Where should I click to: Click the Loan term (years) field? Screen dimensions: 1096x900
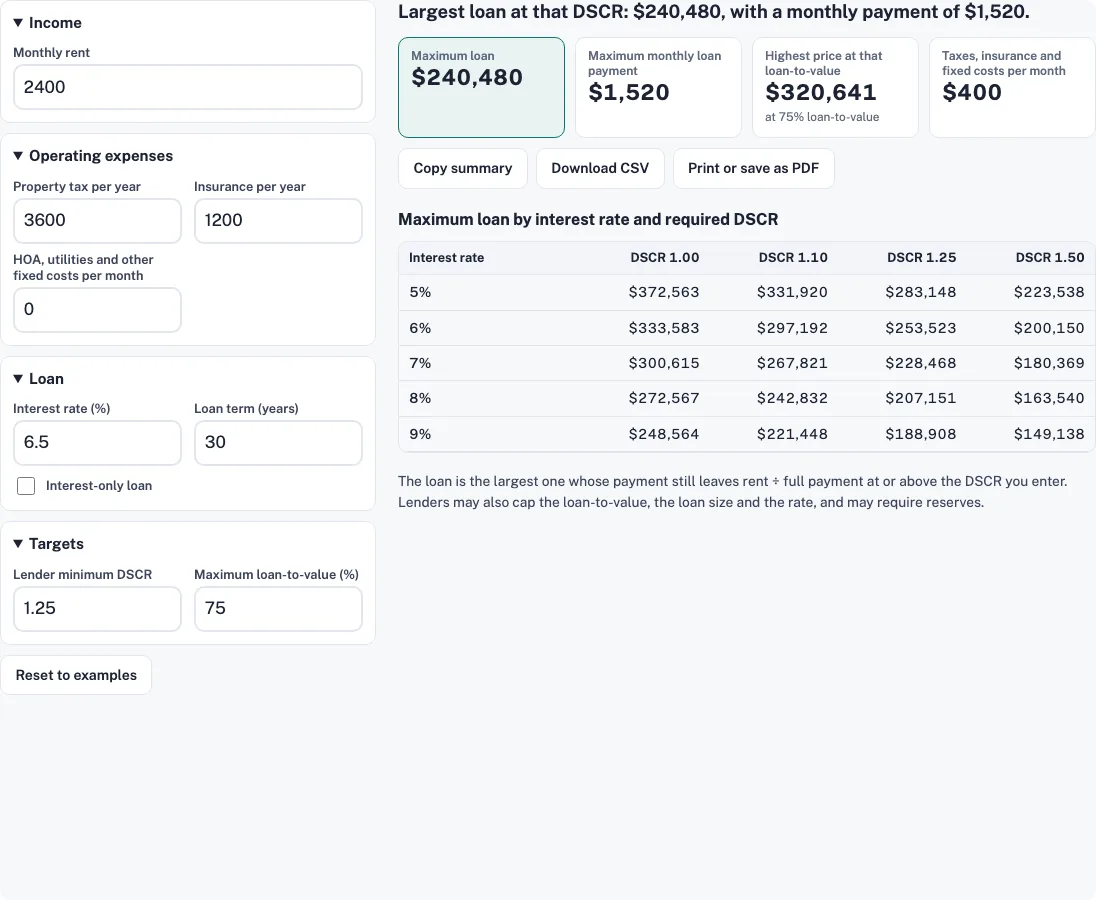[x=278, y=442]
